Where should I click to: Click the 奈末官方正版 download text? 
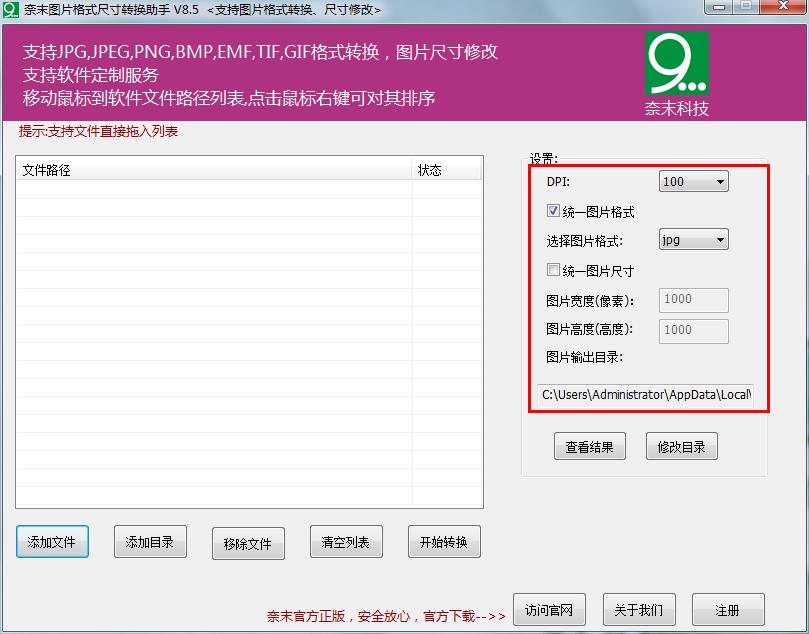tap(386, 616)
